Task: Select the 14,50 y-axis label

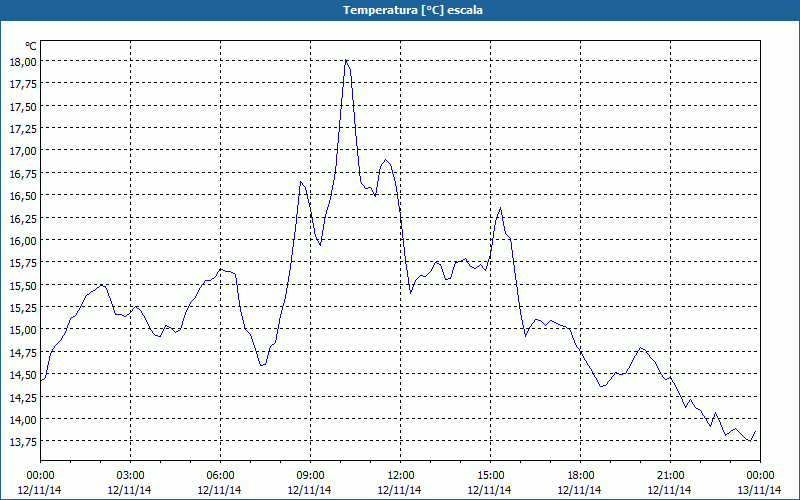Action: [23, 374]
